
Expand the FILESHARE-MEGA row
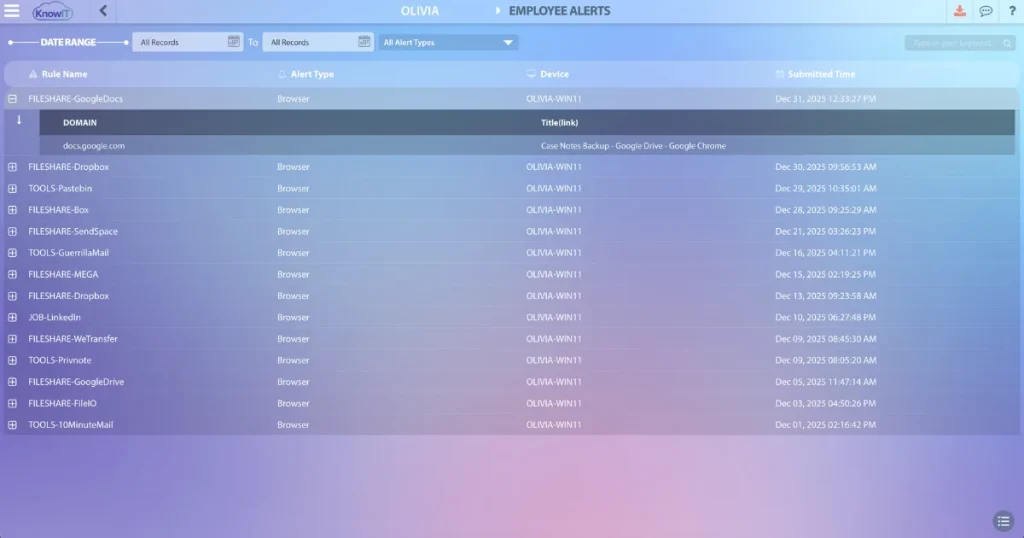[x=12, y=274]
